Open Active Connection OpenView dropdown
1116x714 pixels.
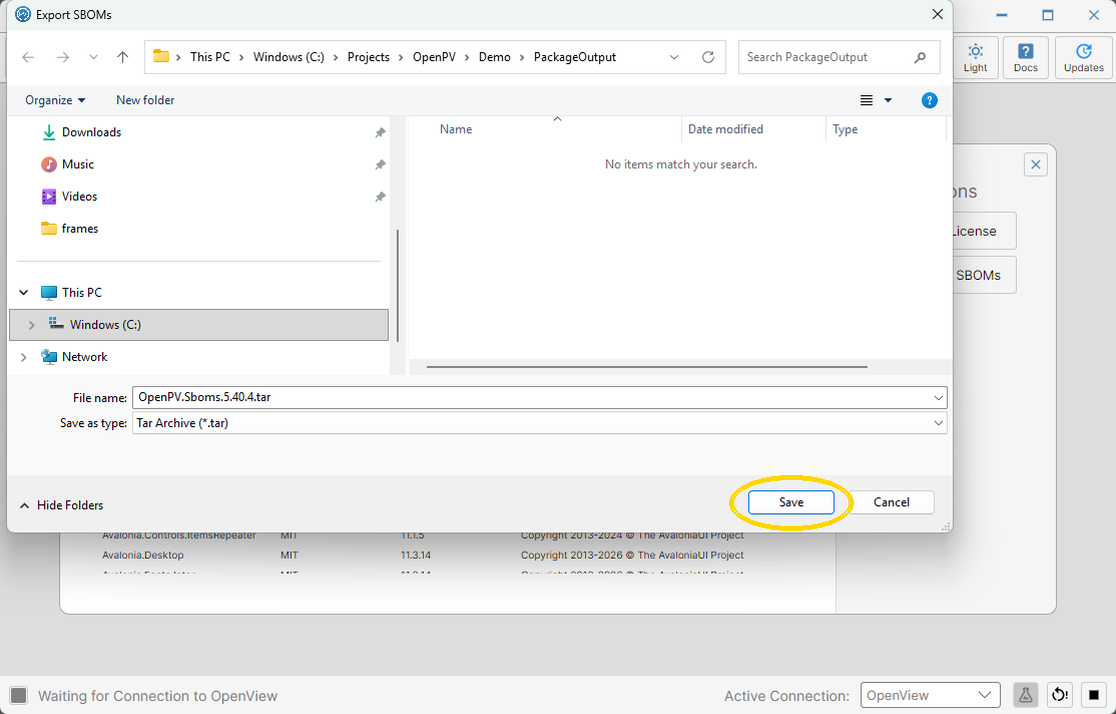(x=930, y=695)
